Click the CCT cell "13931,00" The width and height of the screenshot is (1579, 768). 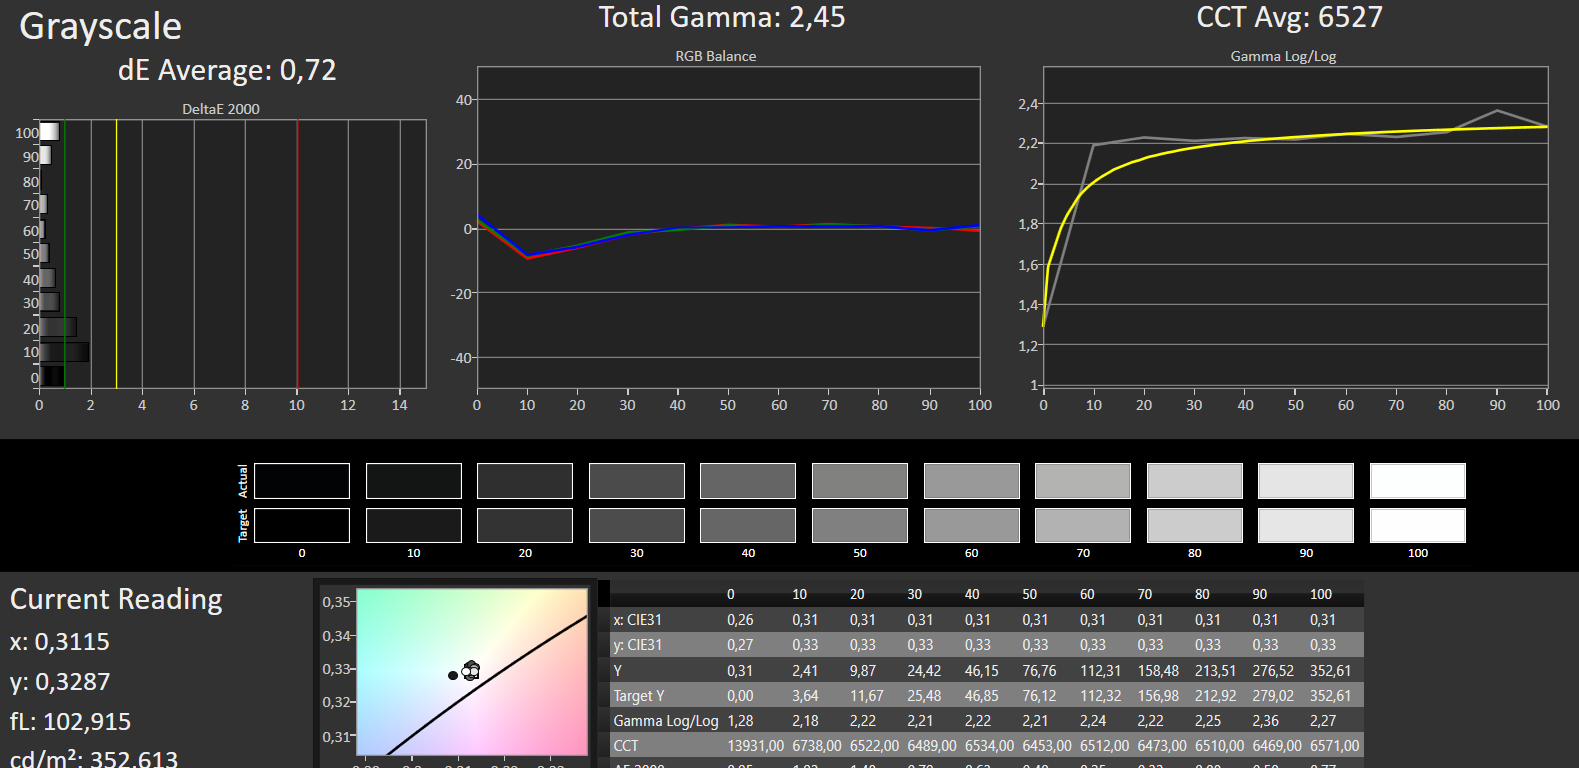pyautogui.click(x=756, y=746)
